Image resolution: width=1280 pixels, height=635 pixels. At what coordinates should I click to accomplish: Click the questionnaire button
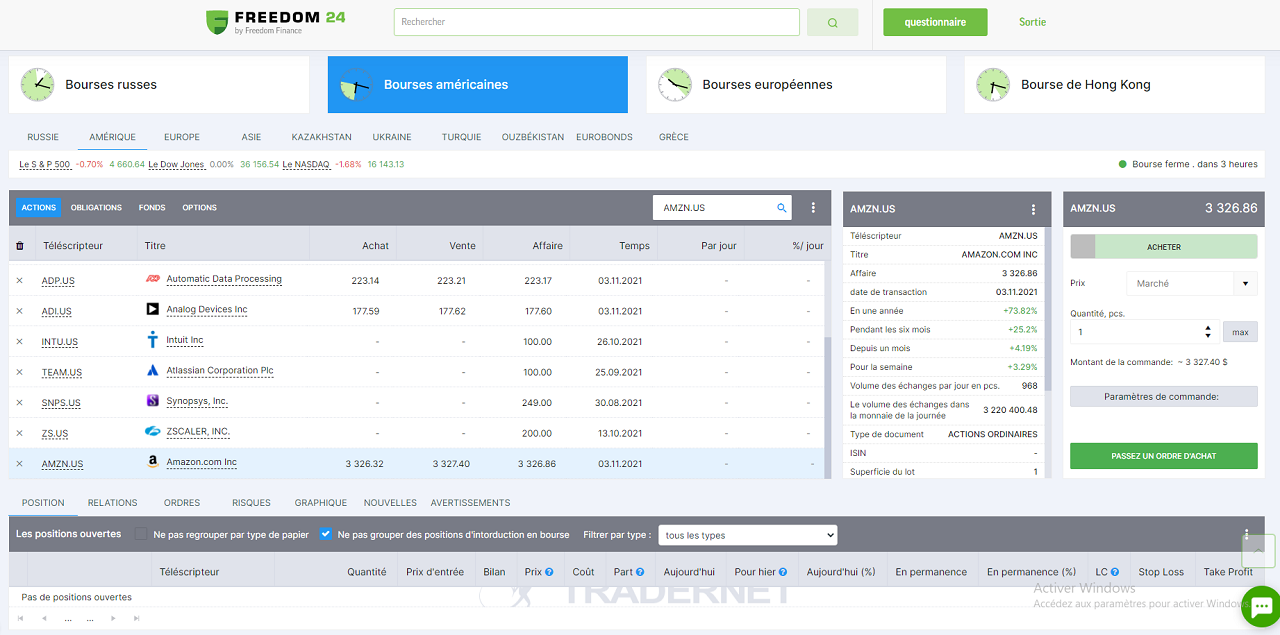pos(935,22)
